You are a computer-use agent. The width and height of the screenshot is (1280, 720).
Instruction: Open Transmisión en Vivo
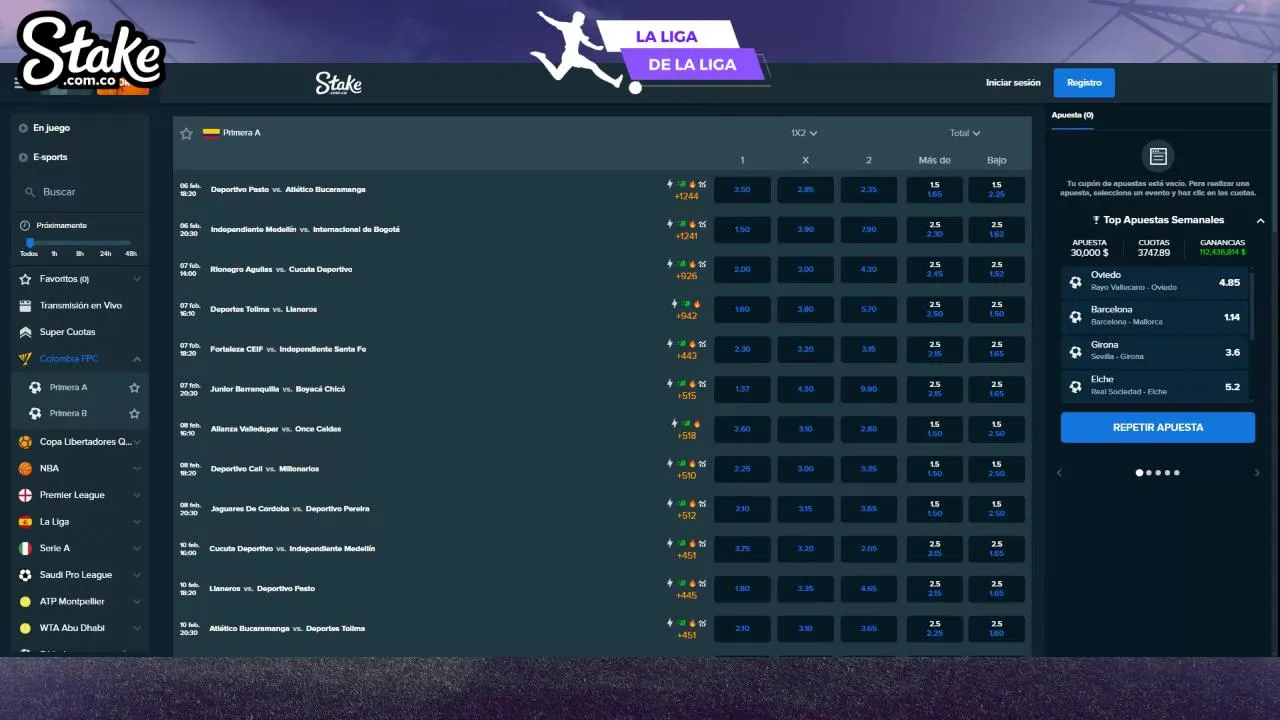click(x=80, y=305)
